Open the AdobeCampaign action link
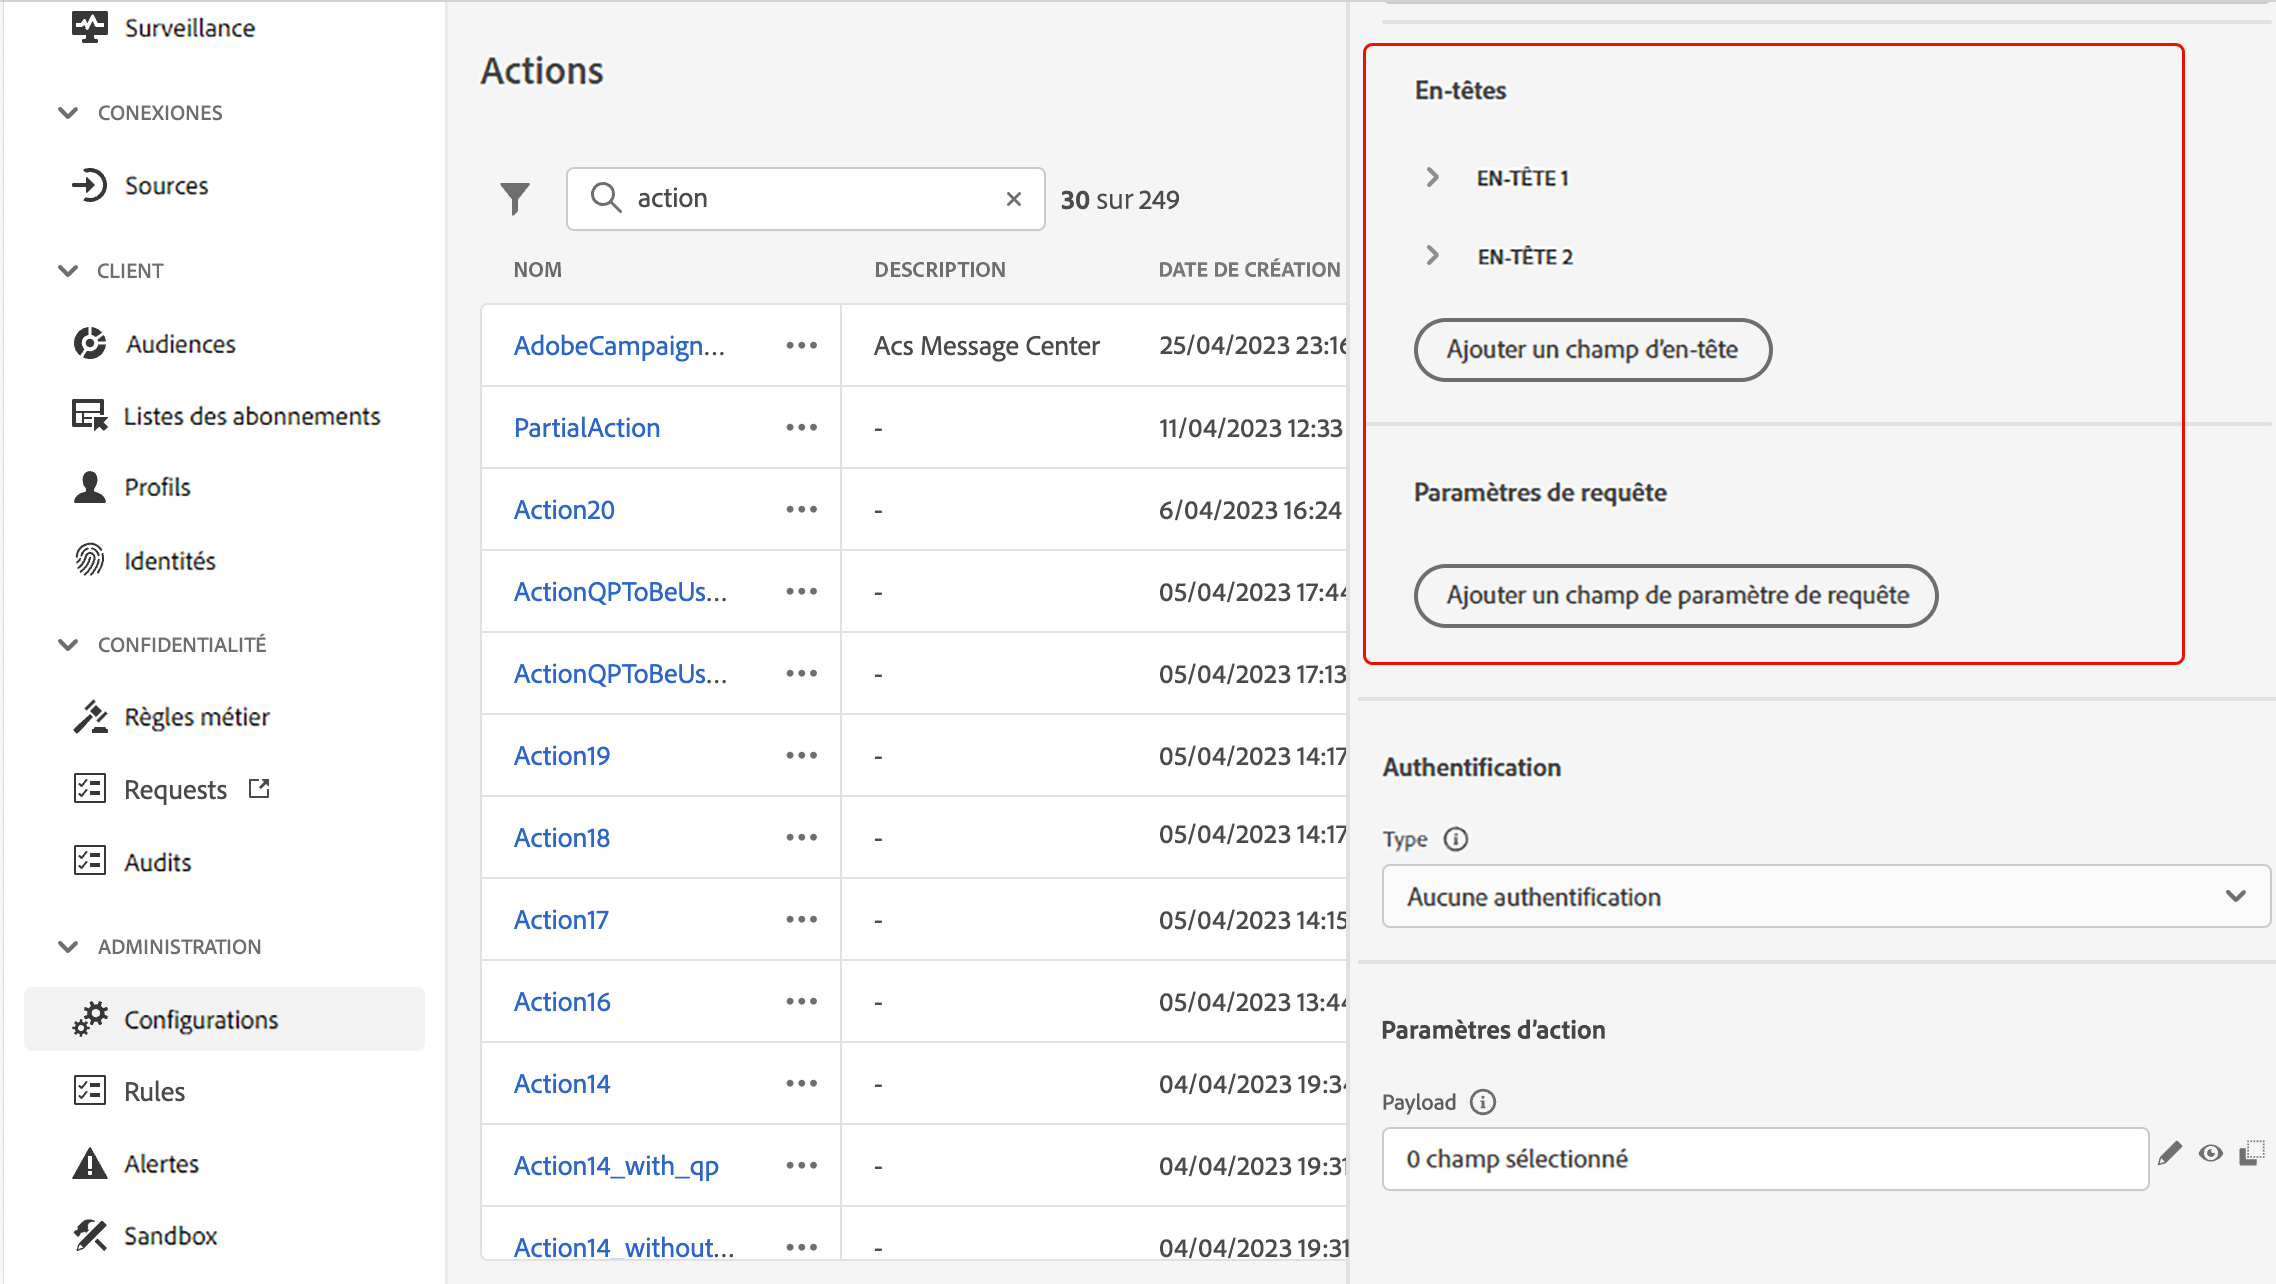 [x=619, y=346]
